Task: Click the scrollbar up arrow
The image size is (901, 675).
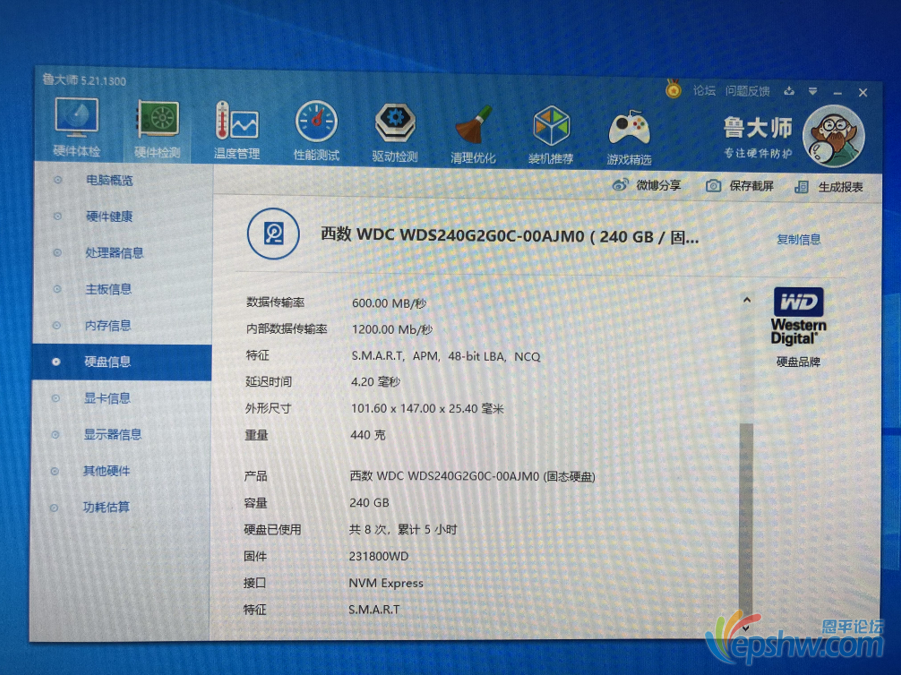Action: [x=747, y=300]
